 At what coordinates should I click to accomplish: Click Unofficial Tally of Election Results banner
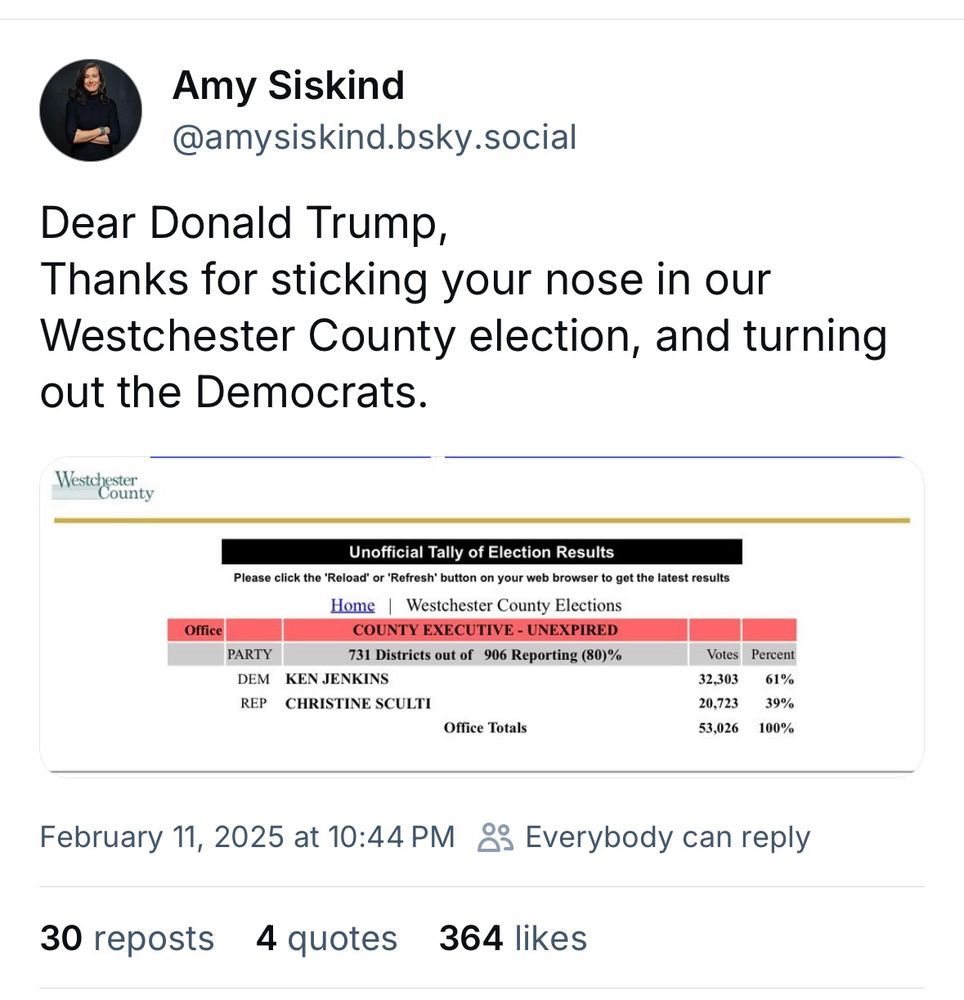click(x=482, y=552)
